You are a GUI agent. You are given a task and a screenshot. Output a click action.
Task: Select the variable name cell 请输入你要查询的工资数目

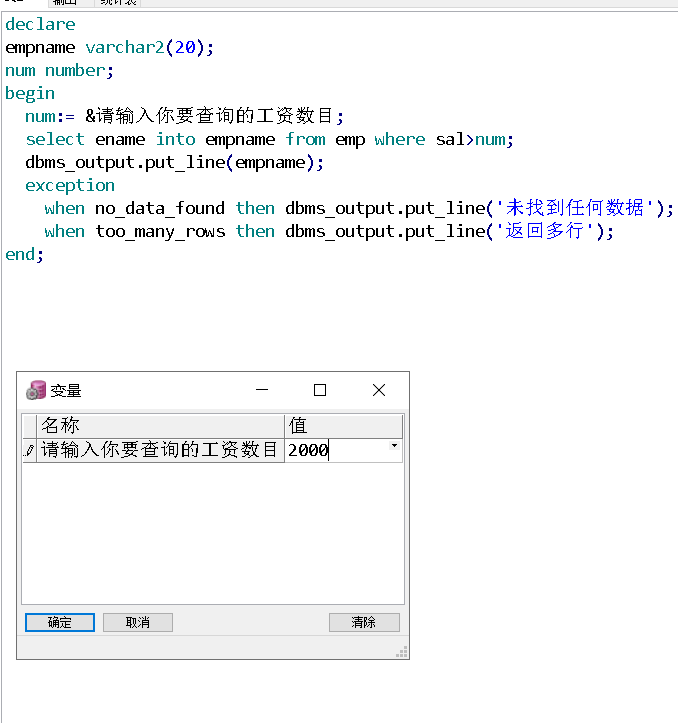[160, 450]
